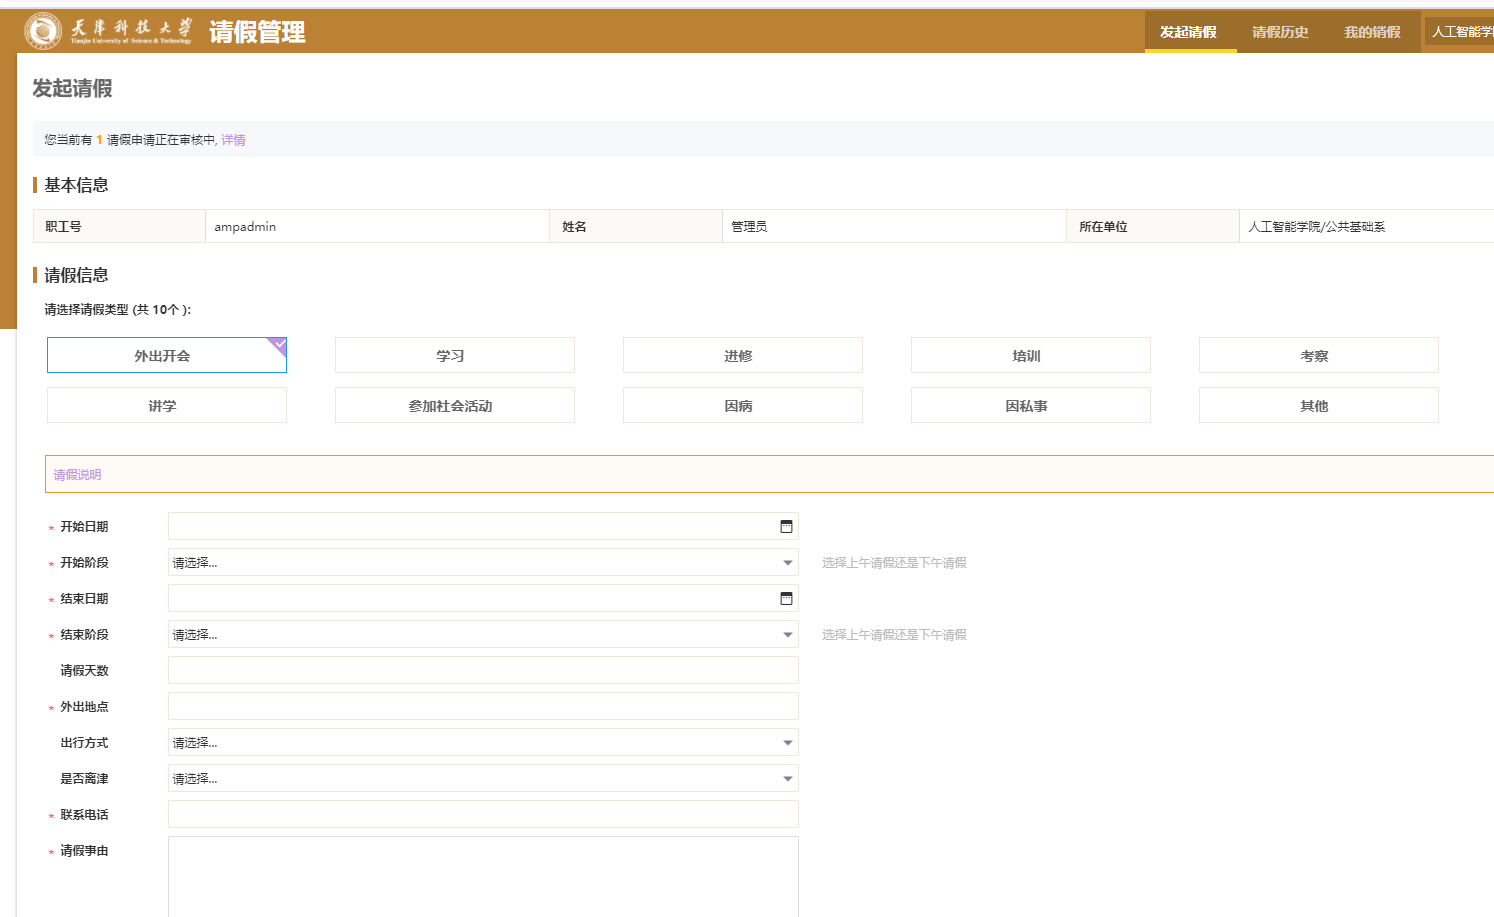Focus the 联系电话 text field
The image size is (1494, 917).
pos(483,815)
